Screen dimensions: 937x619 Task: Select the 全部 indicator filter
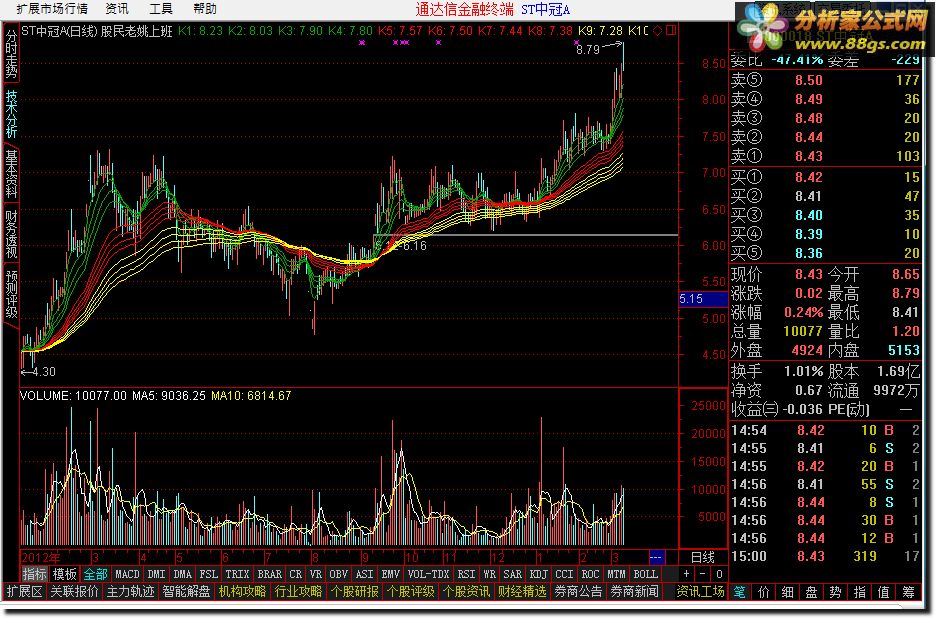(95, 574)
